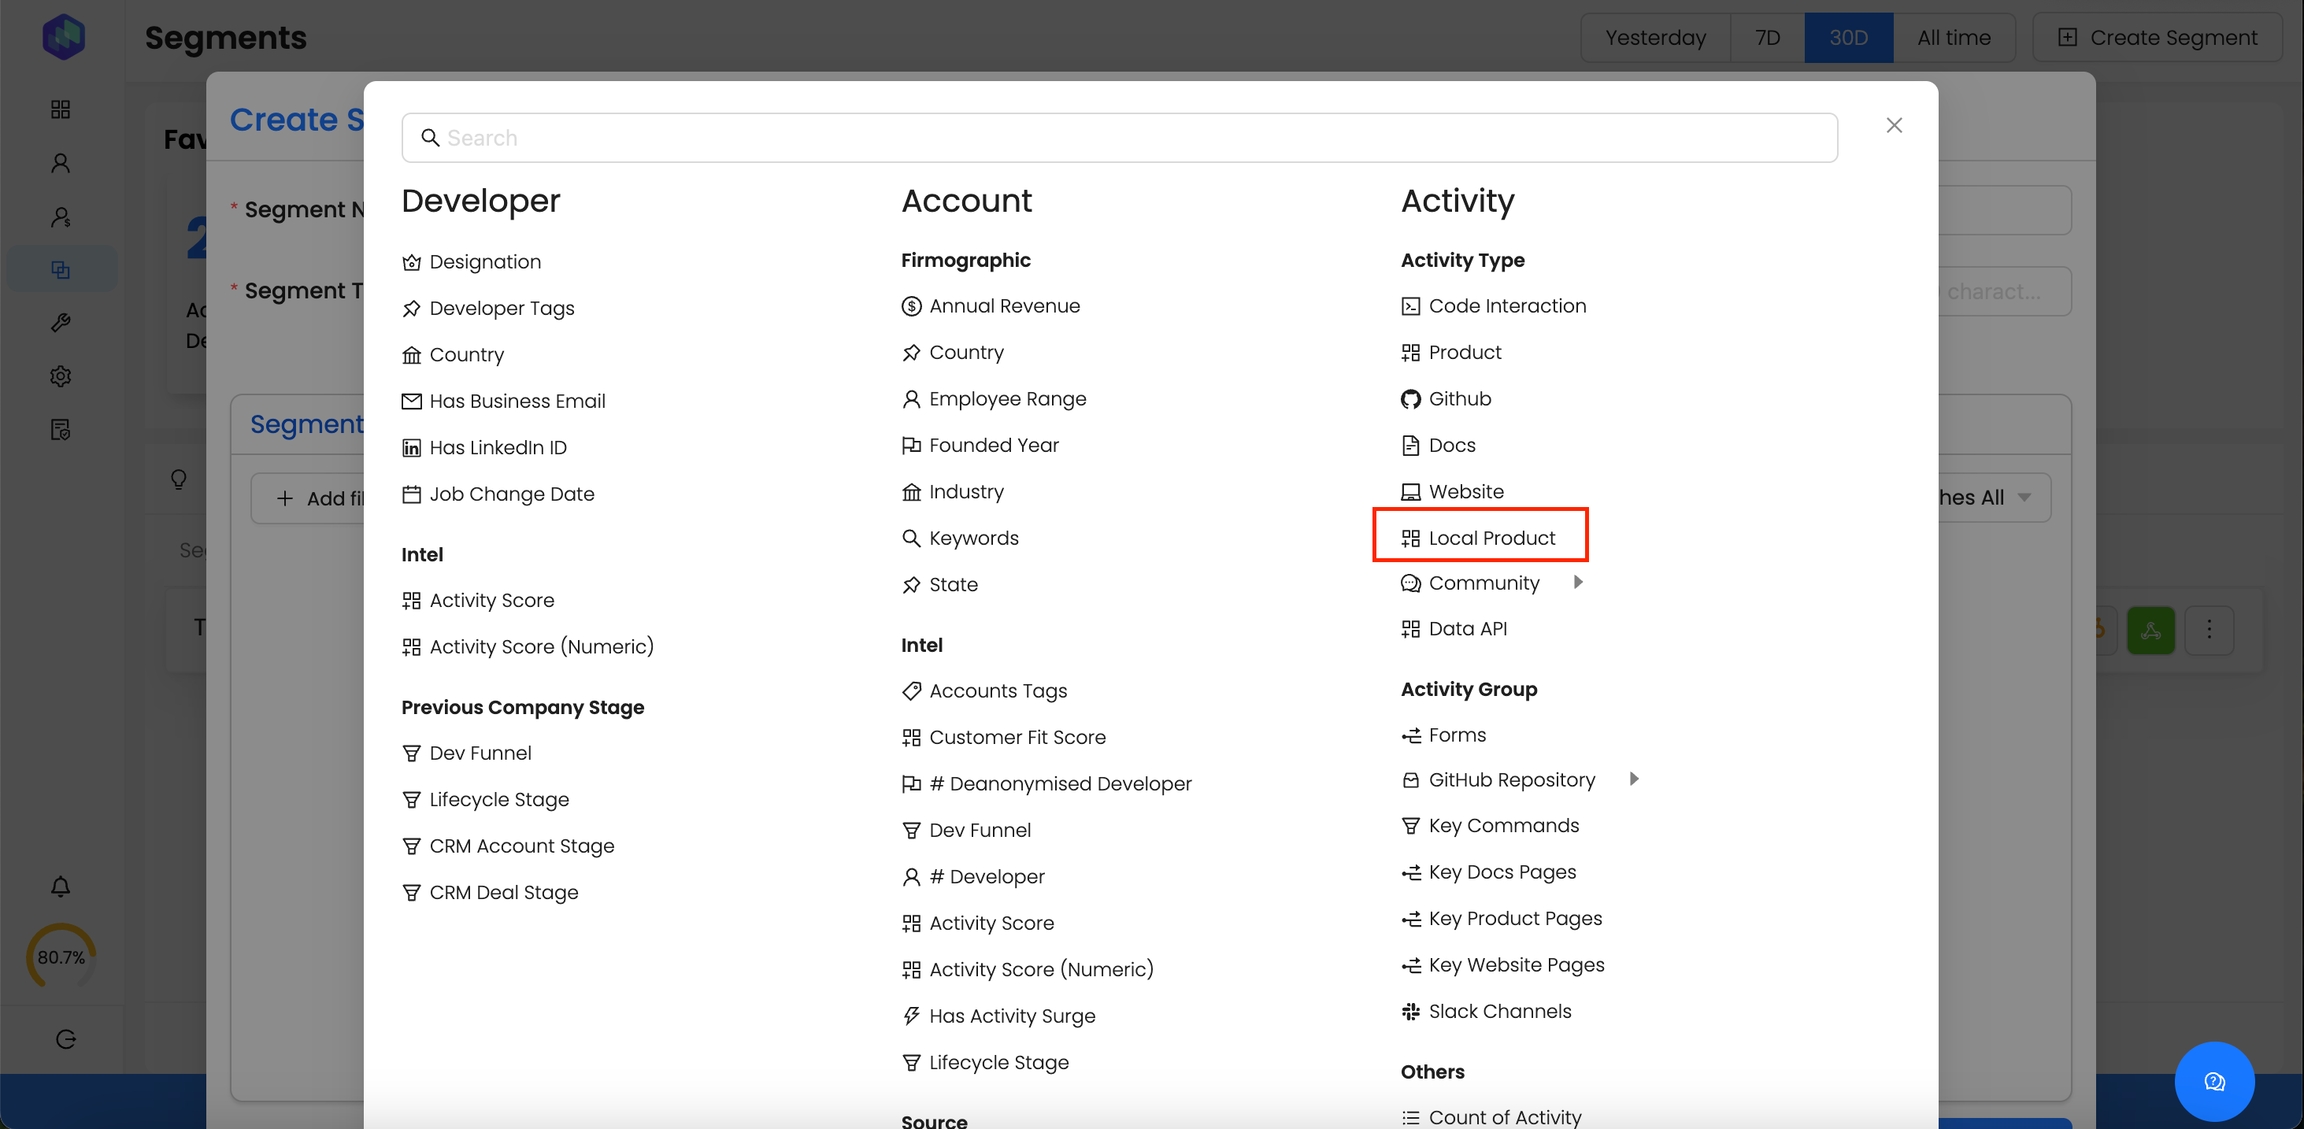Screen dimensions: 2304x1129
Task: Select Local Product activity filter
Action: point(1490,538)
